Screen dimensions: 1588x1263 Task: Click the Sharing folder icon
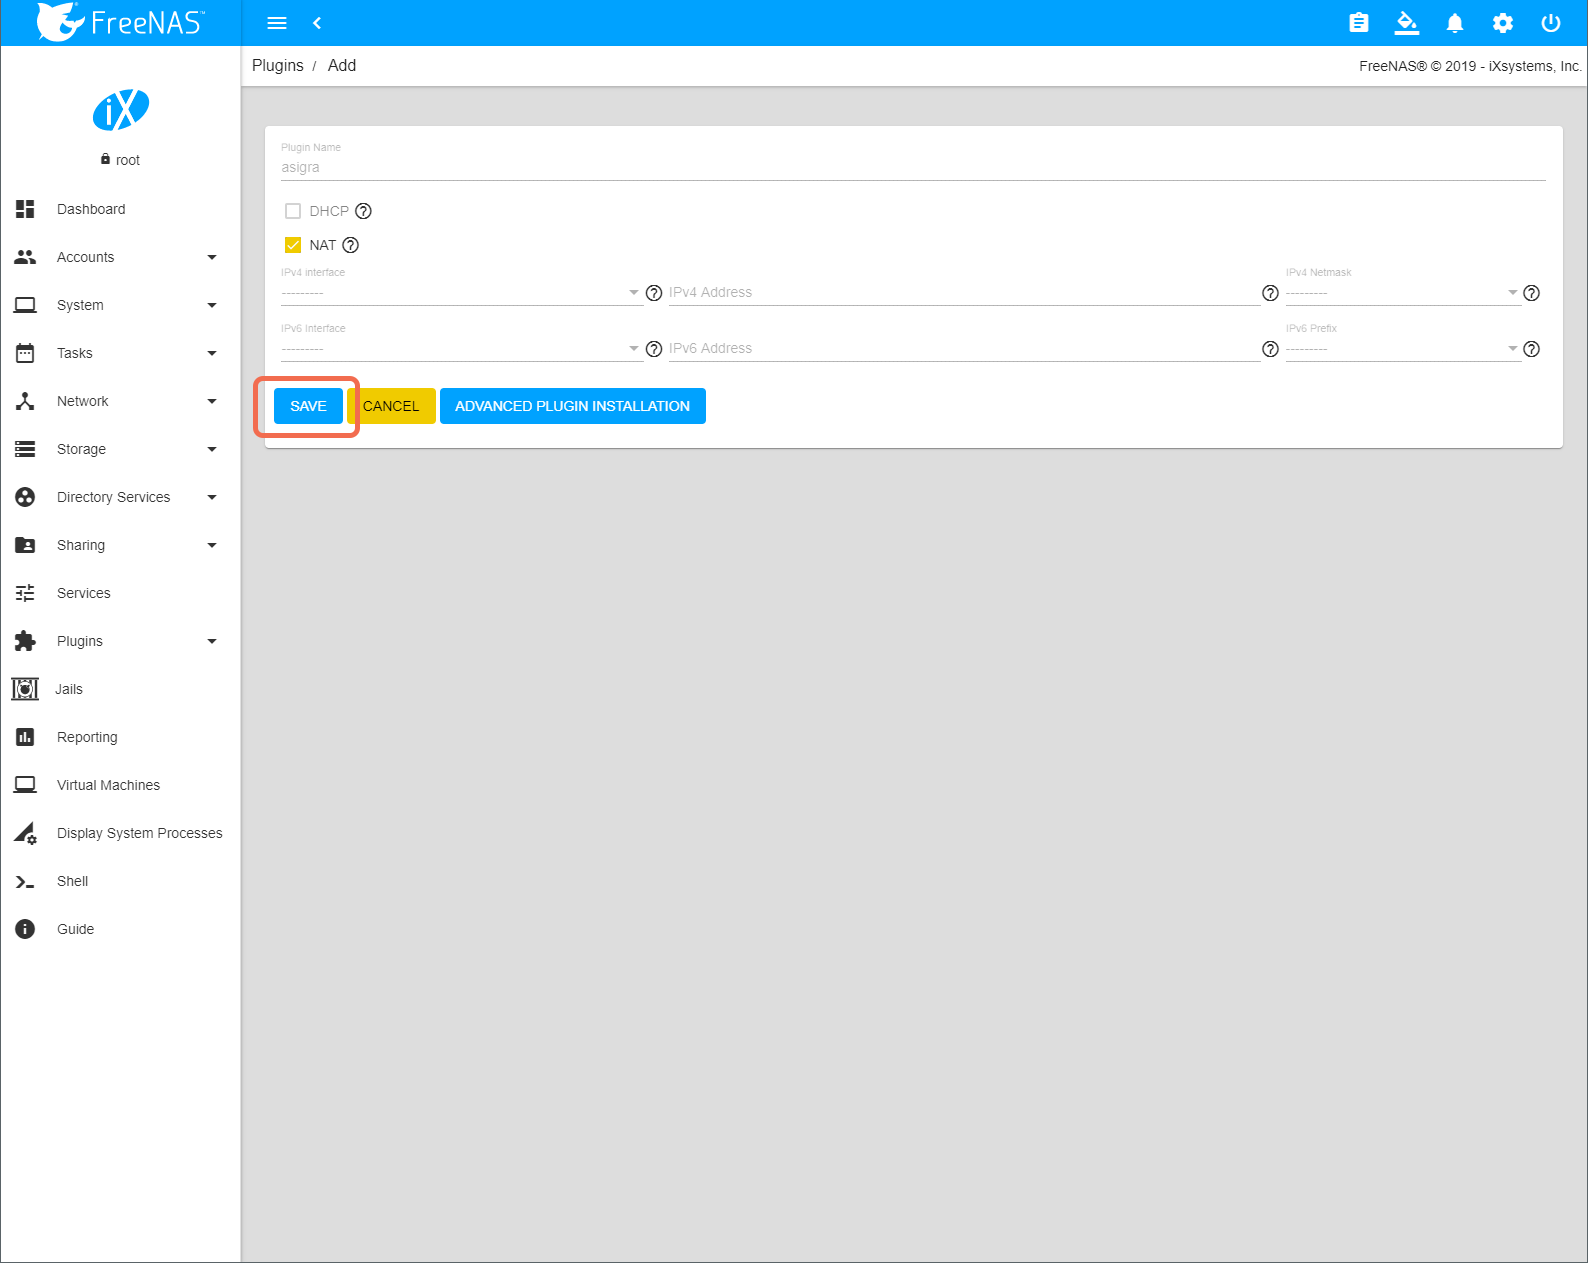coord(25,545)
